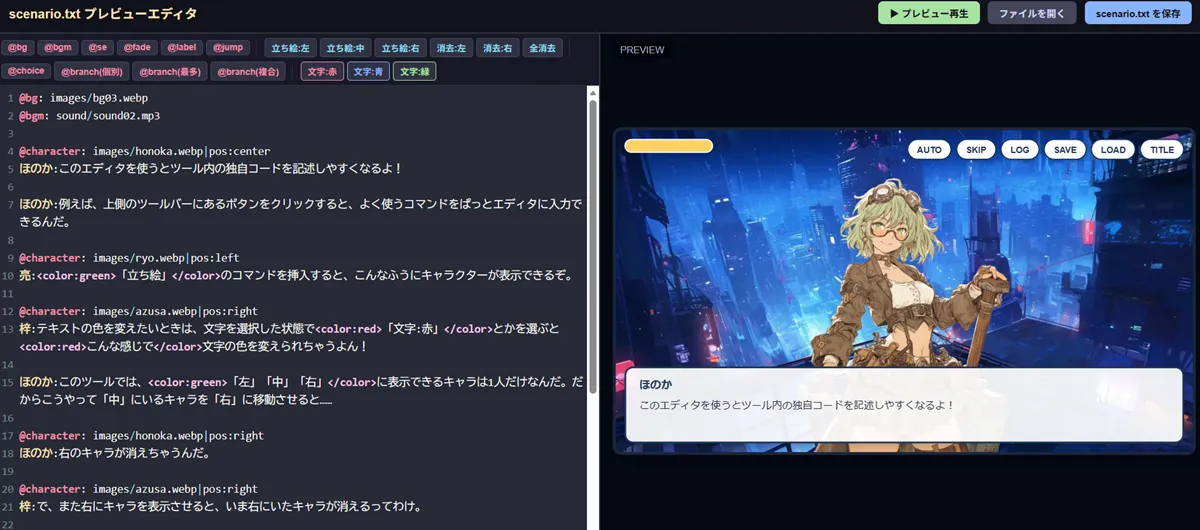Apply blue text color 文字:青
This screenshot has height=530, width=1200.
click(x=369, y=72)
